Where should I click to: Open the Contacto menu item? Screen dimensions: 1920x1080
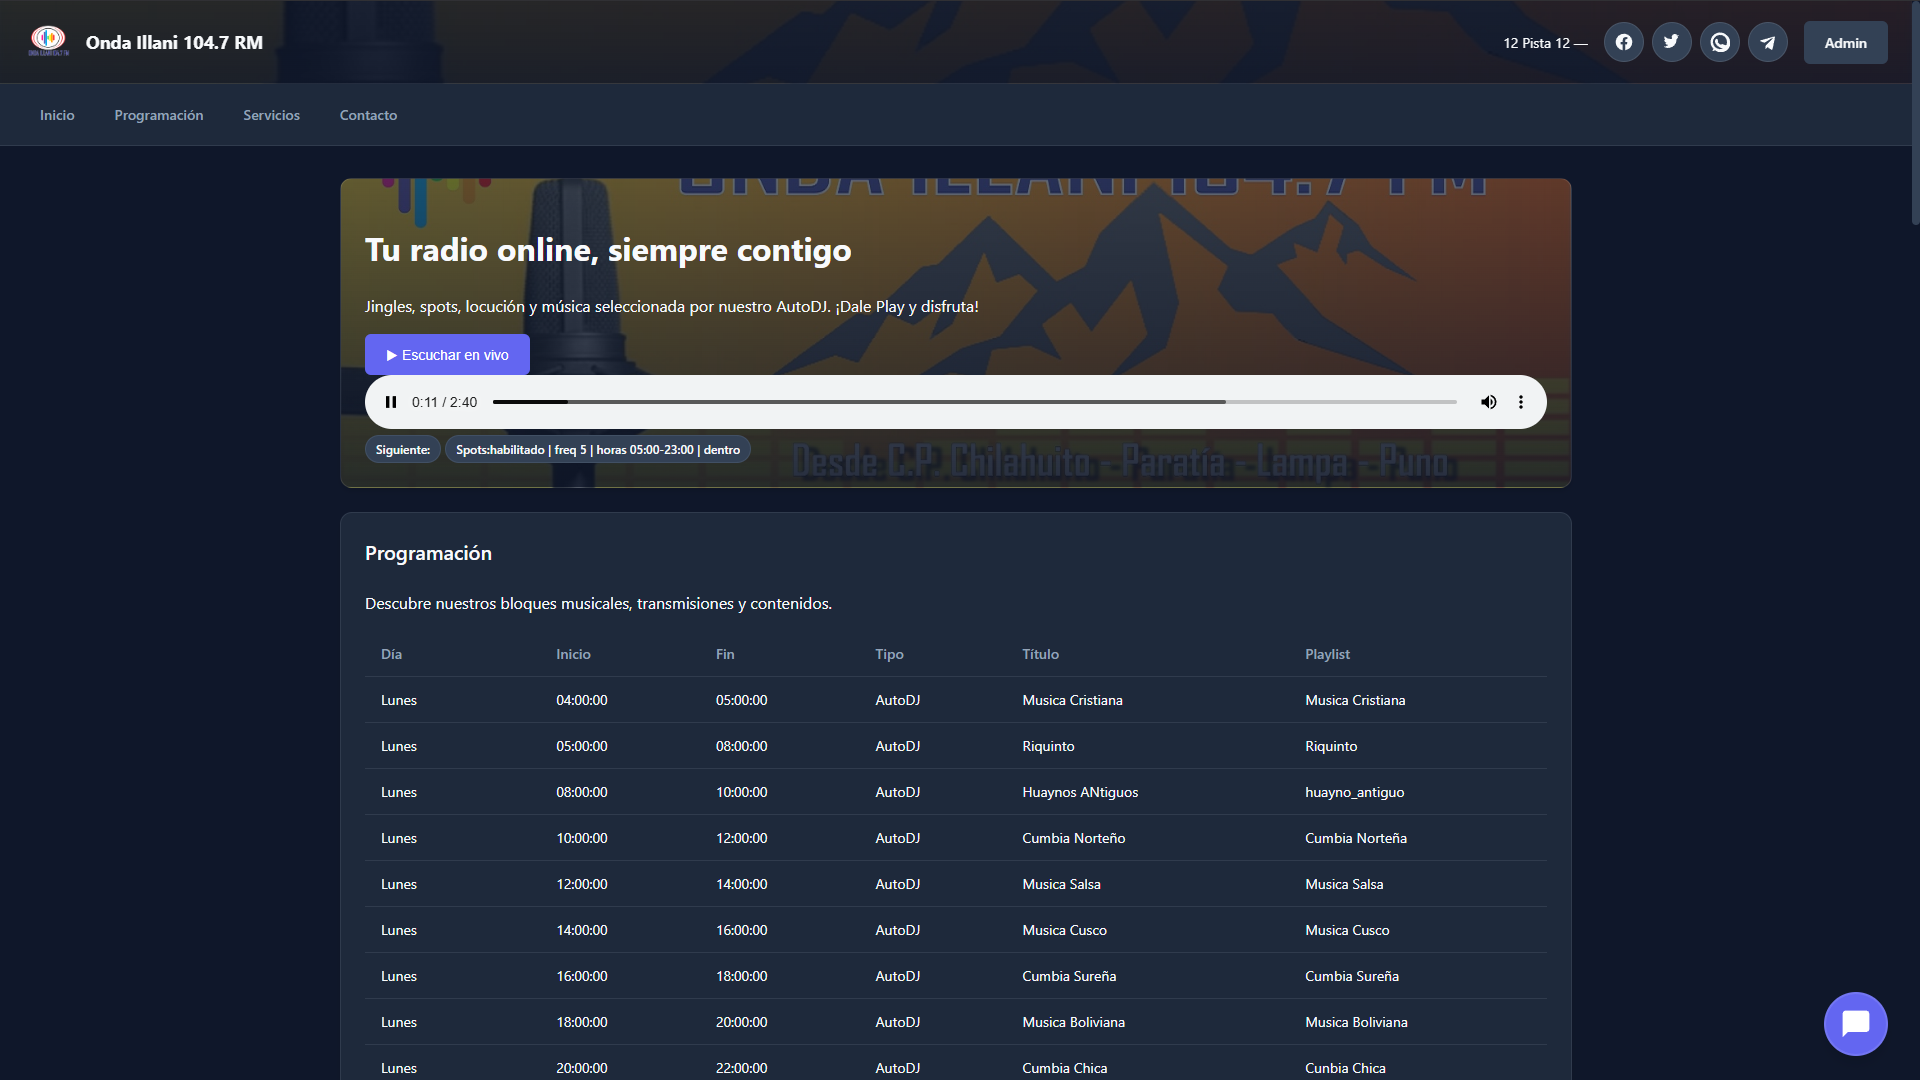(368, 115)
